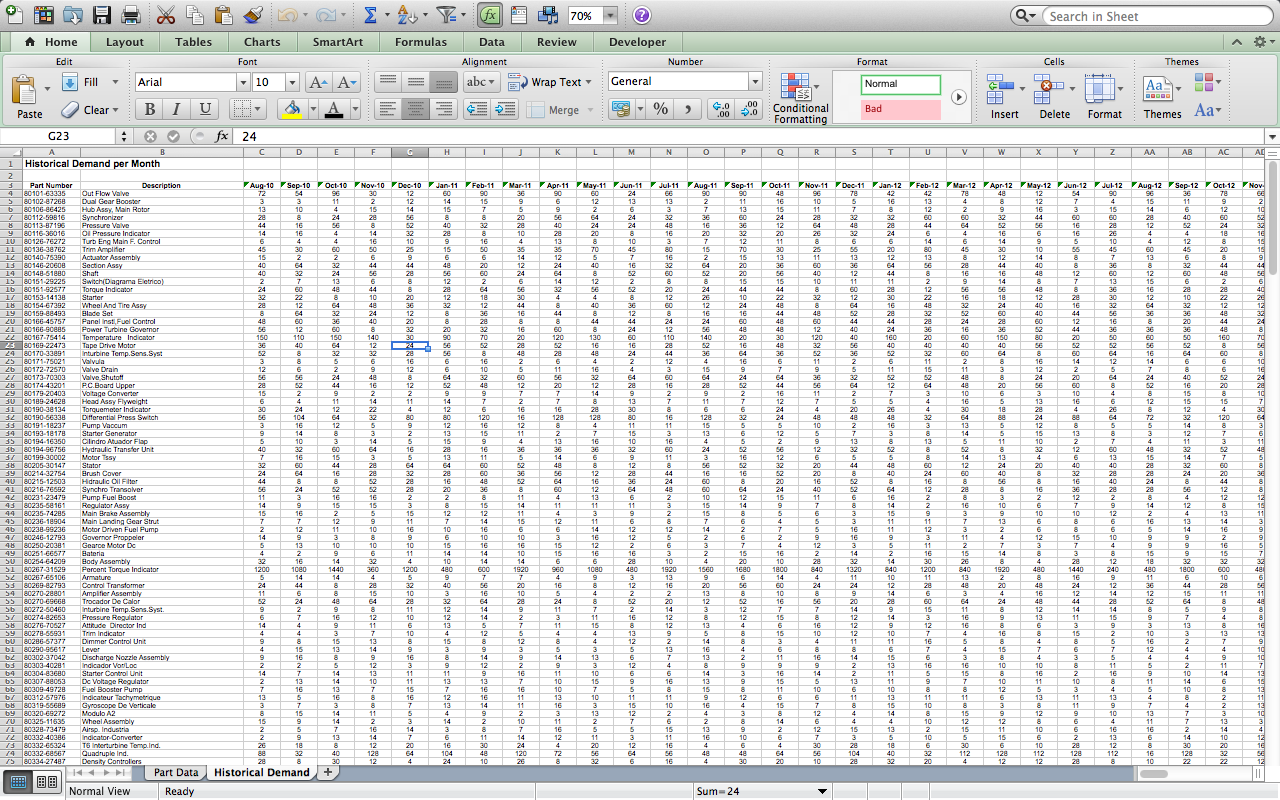This screenshot has width=1280, height=800.
Task: Click the AutoSum sigma icon
Action: 370,16
